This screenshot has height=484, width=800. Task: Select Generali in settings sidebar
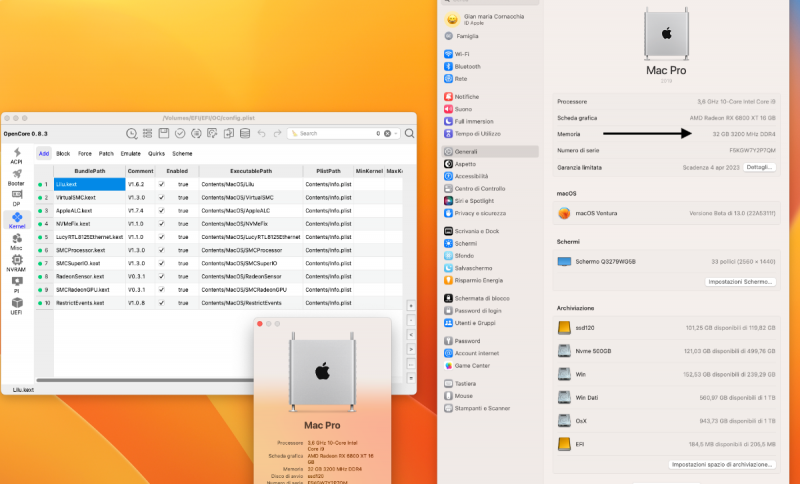pos(490,151)
